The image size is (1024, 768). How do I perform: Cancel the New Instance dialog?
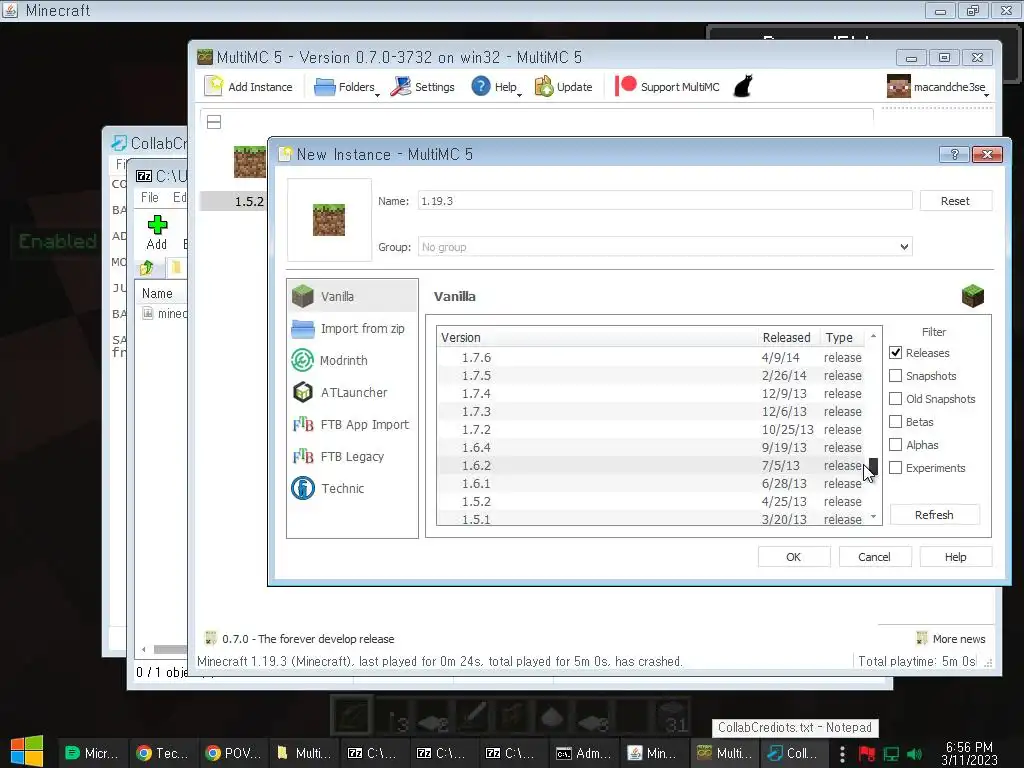click(x=874, y=557)
